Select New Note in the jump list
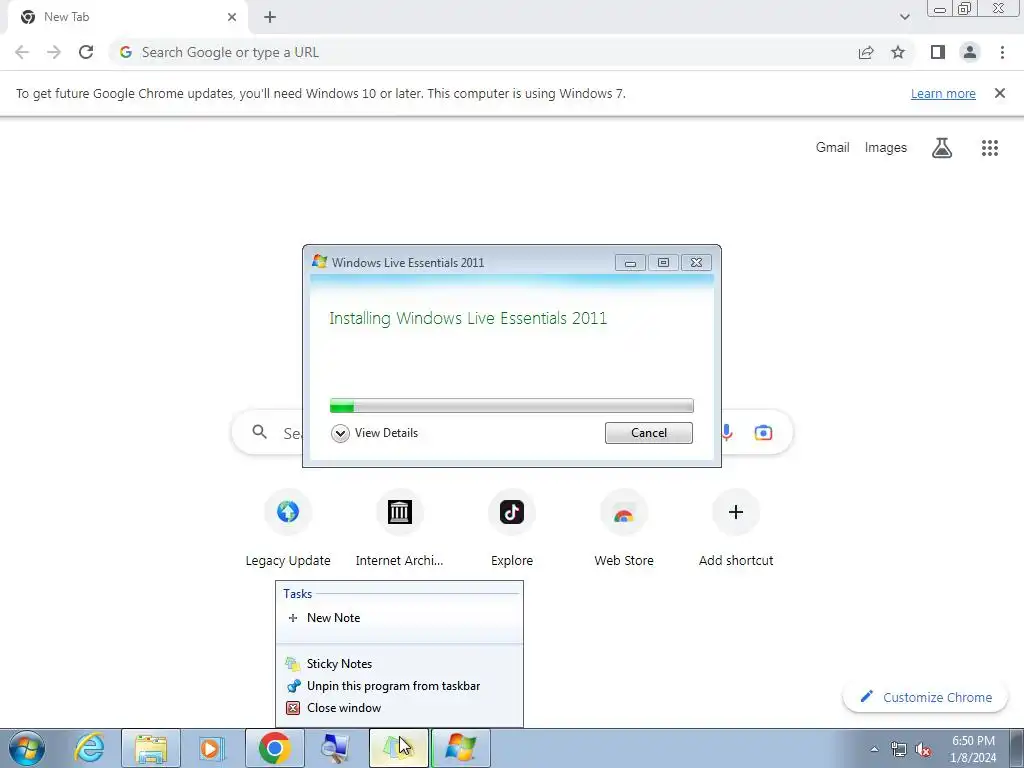This screenshot has height=768, width=1024. pyautogui.click(x=399, y=618)
